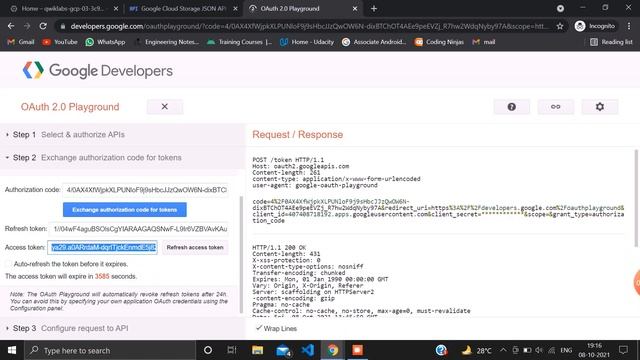Go back with browser back arrow
Screen dimensions: 640x360
(11, 26)
